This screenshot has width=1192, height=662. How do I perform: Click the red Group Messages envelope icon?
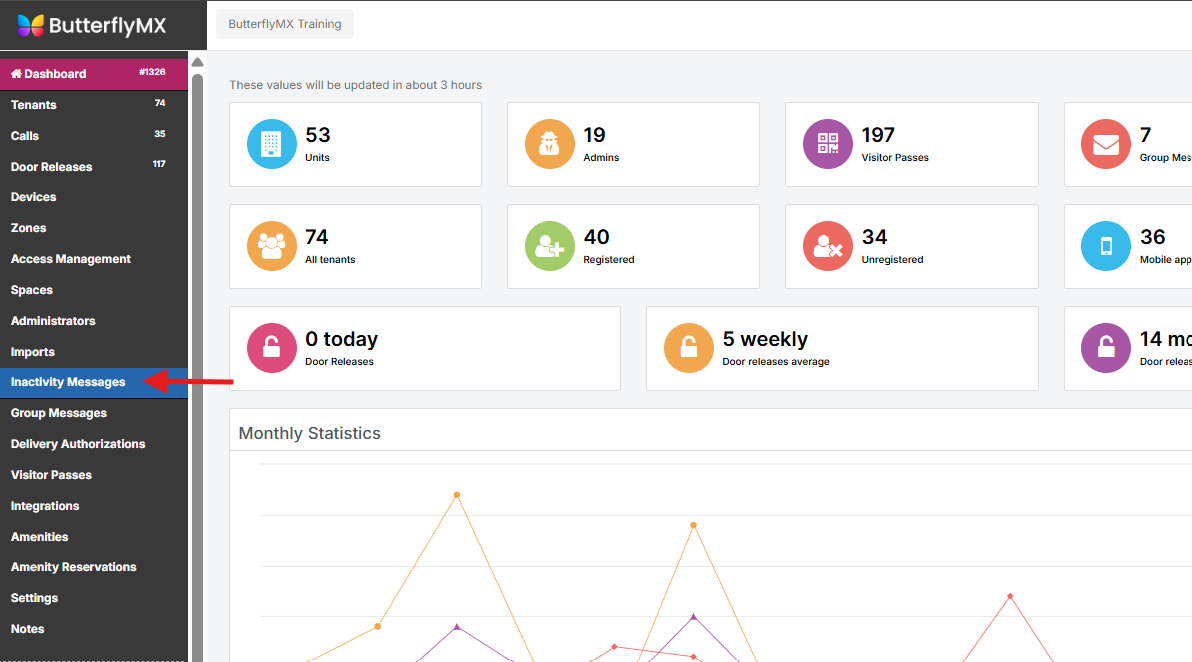[1106, 144]
